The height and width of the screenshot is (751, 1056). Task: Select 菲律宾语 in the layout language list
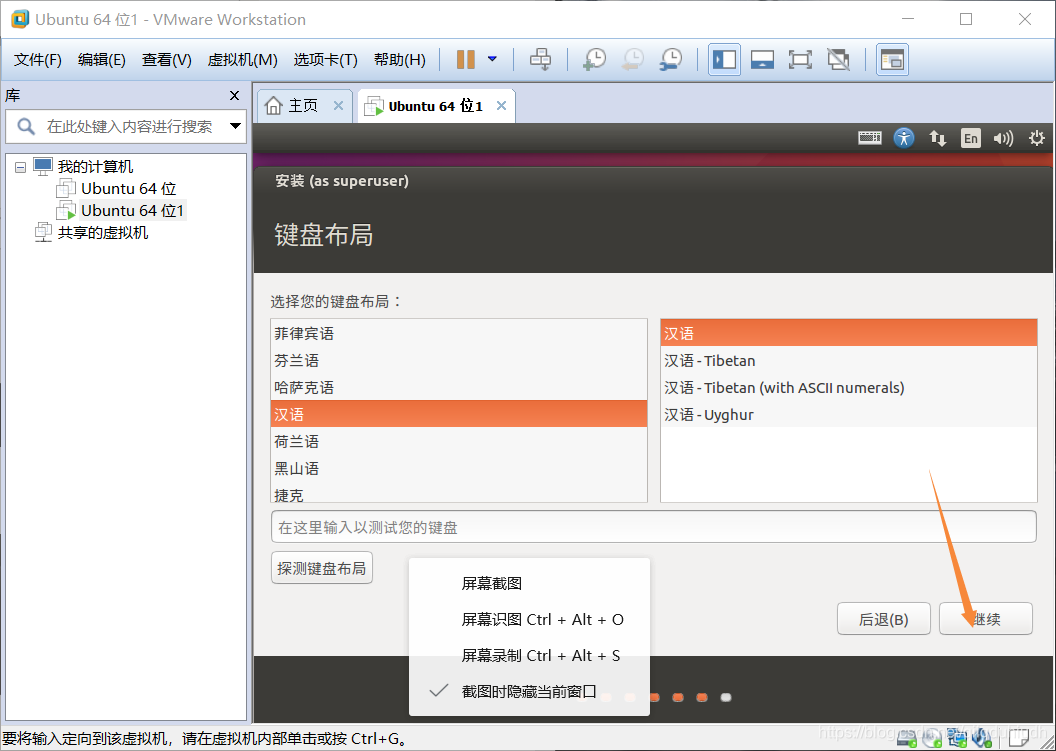(459, 333)
